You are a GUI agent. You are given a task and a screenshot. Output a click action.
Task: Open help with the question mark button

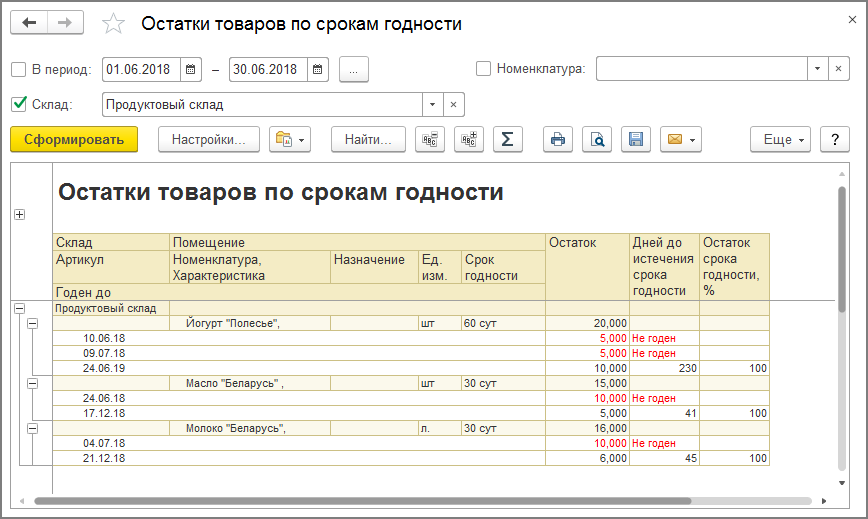[x=835, y=139]
